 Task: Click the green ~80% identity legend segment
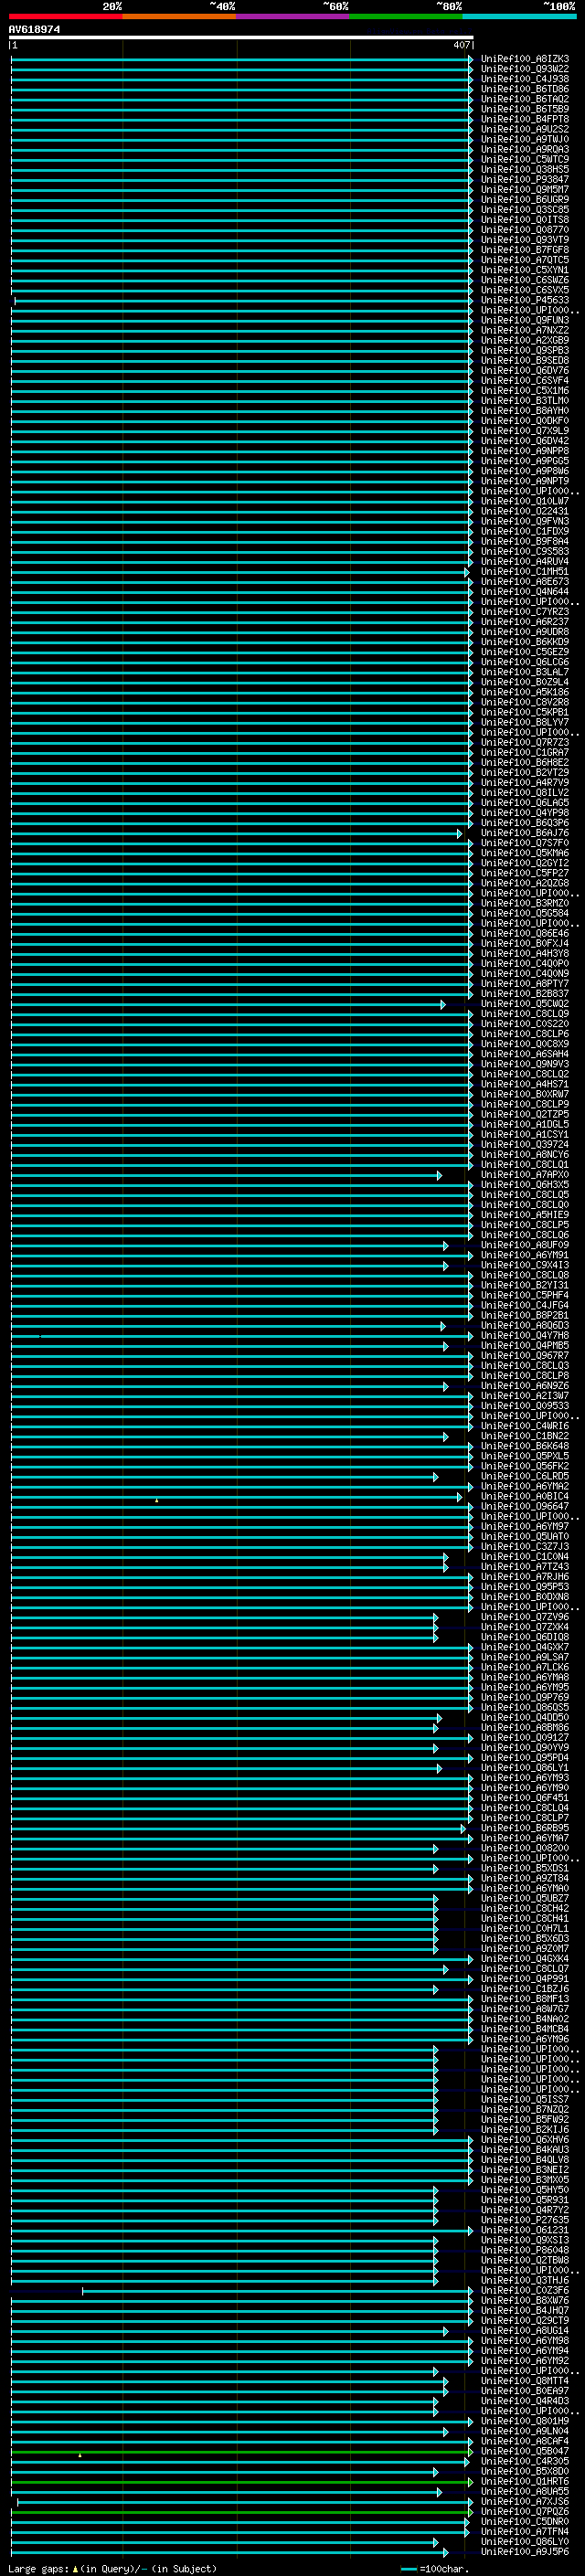406,16
